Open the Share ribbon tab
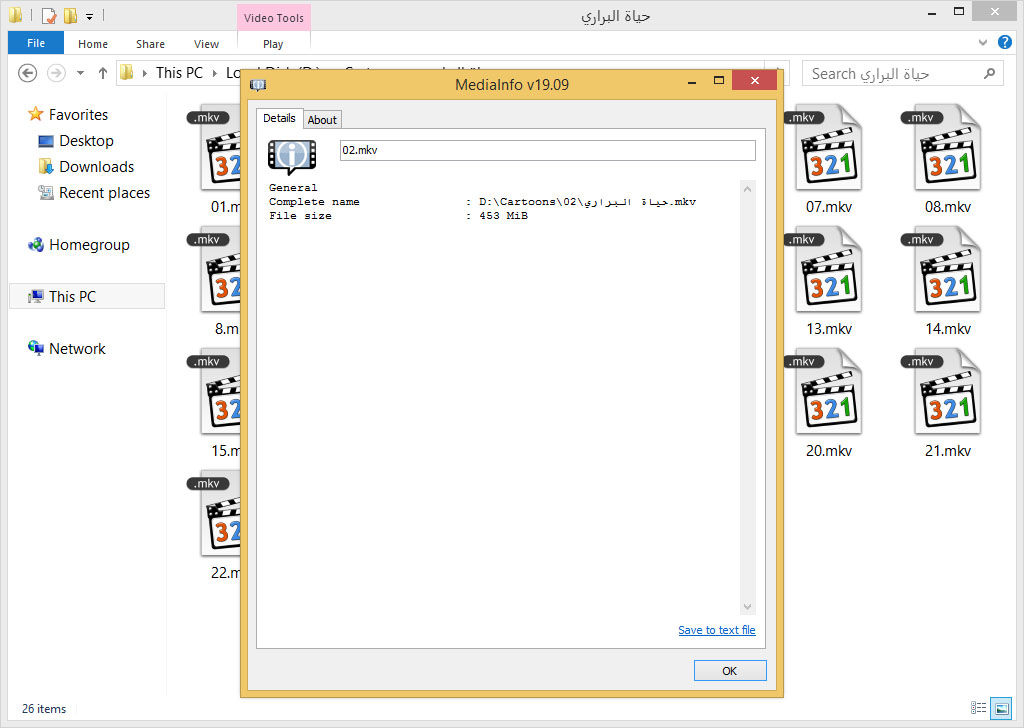 click(150, 44)
